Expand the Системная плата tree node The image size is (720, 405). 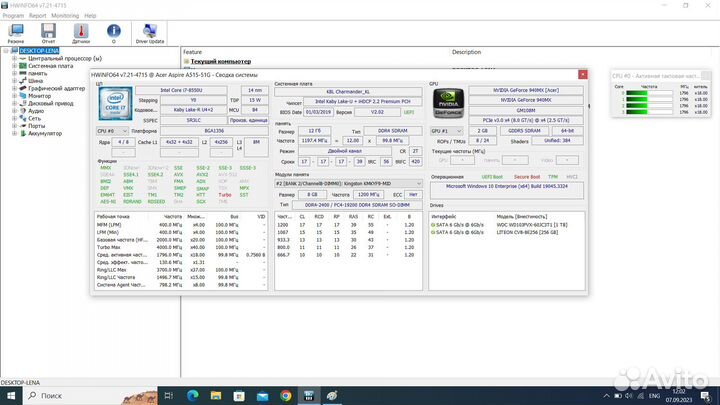tap(14, 66)
